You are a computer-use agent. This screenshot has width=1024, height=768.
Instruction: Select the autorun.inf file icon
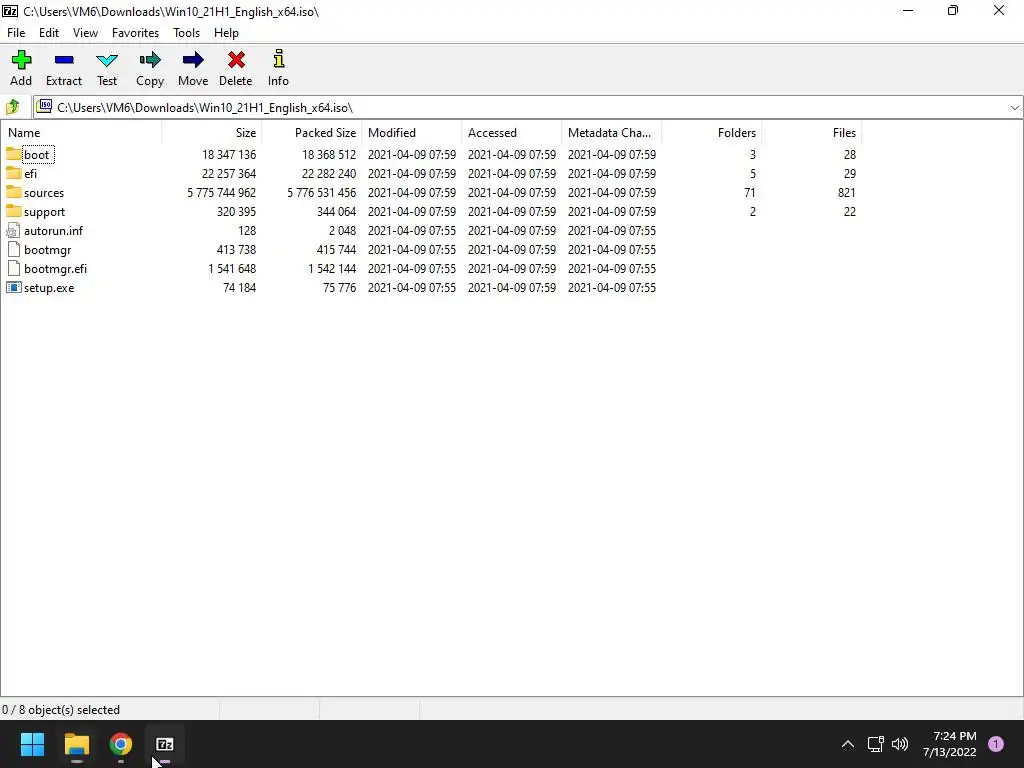tap(13, 230)
